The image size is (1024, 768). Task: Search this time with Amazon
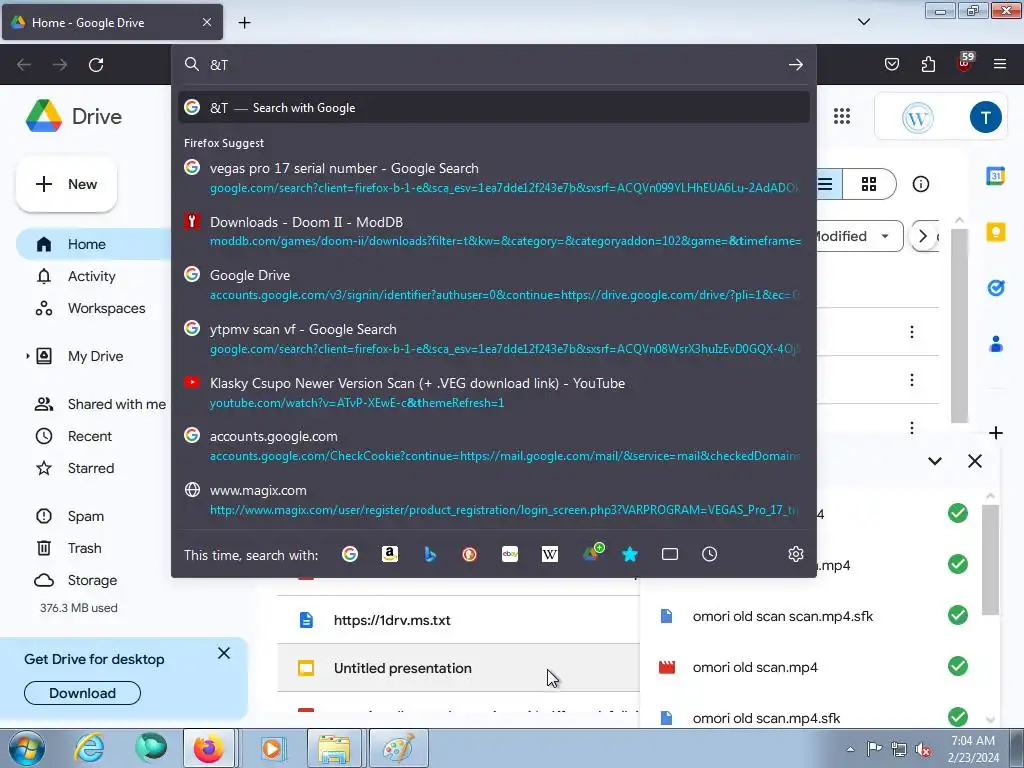coord(390,554)
